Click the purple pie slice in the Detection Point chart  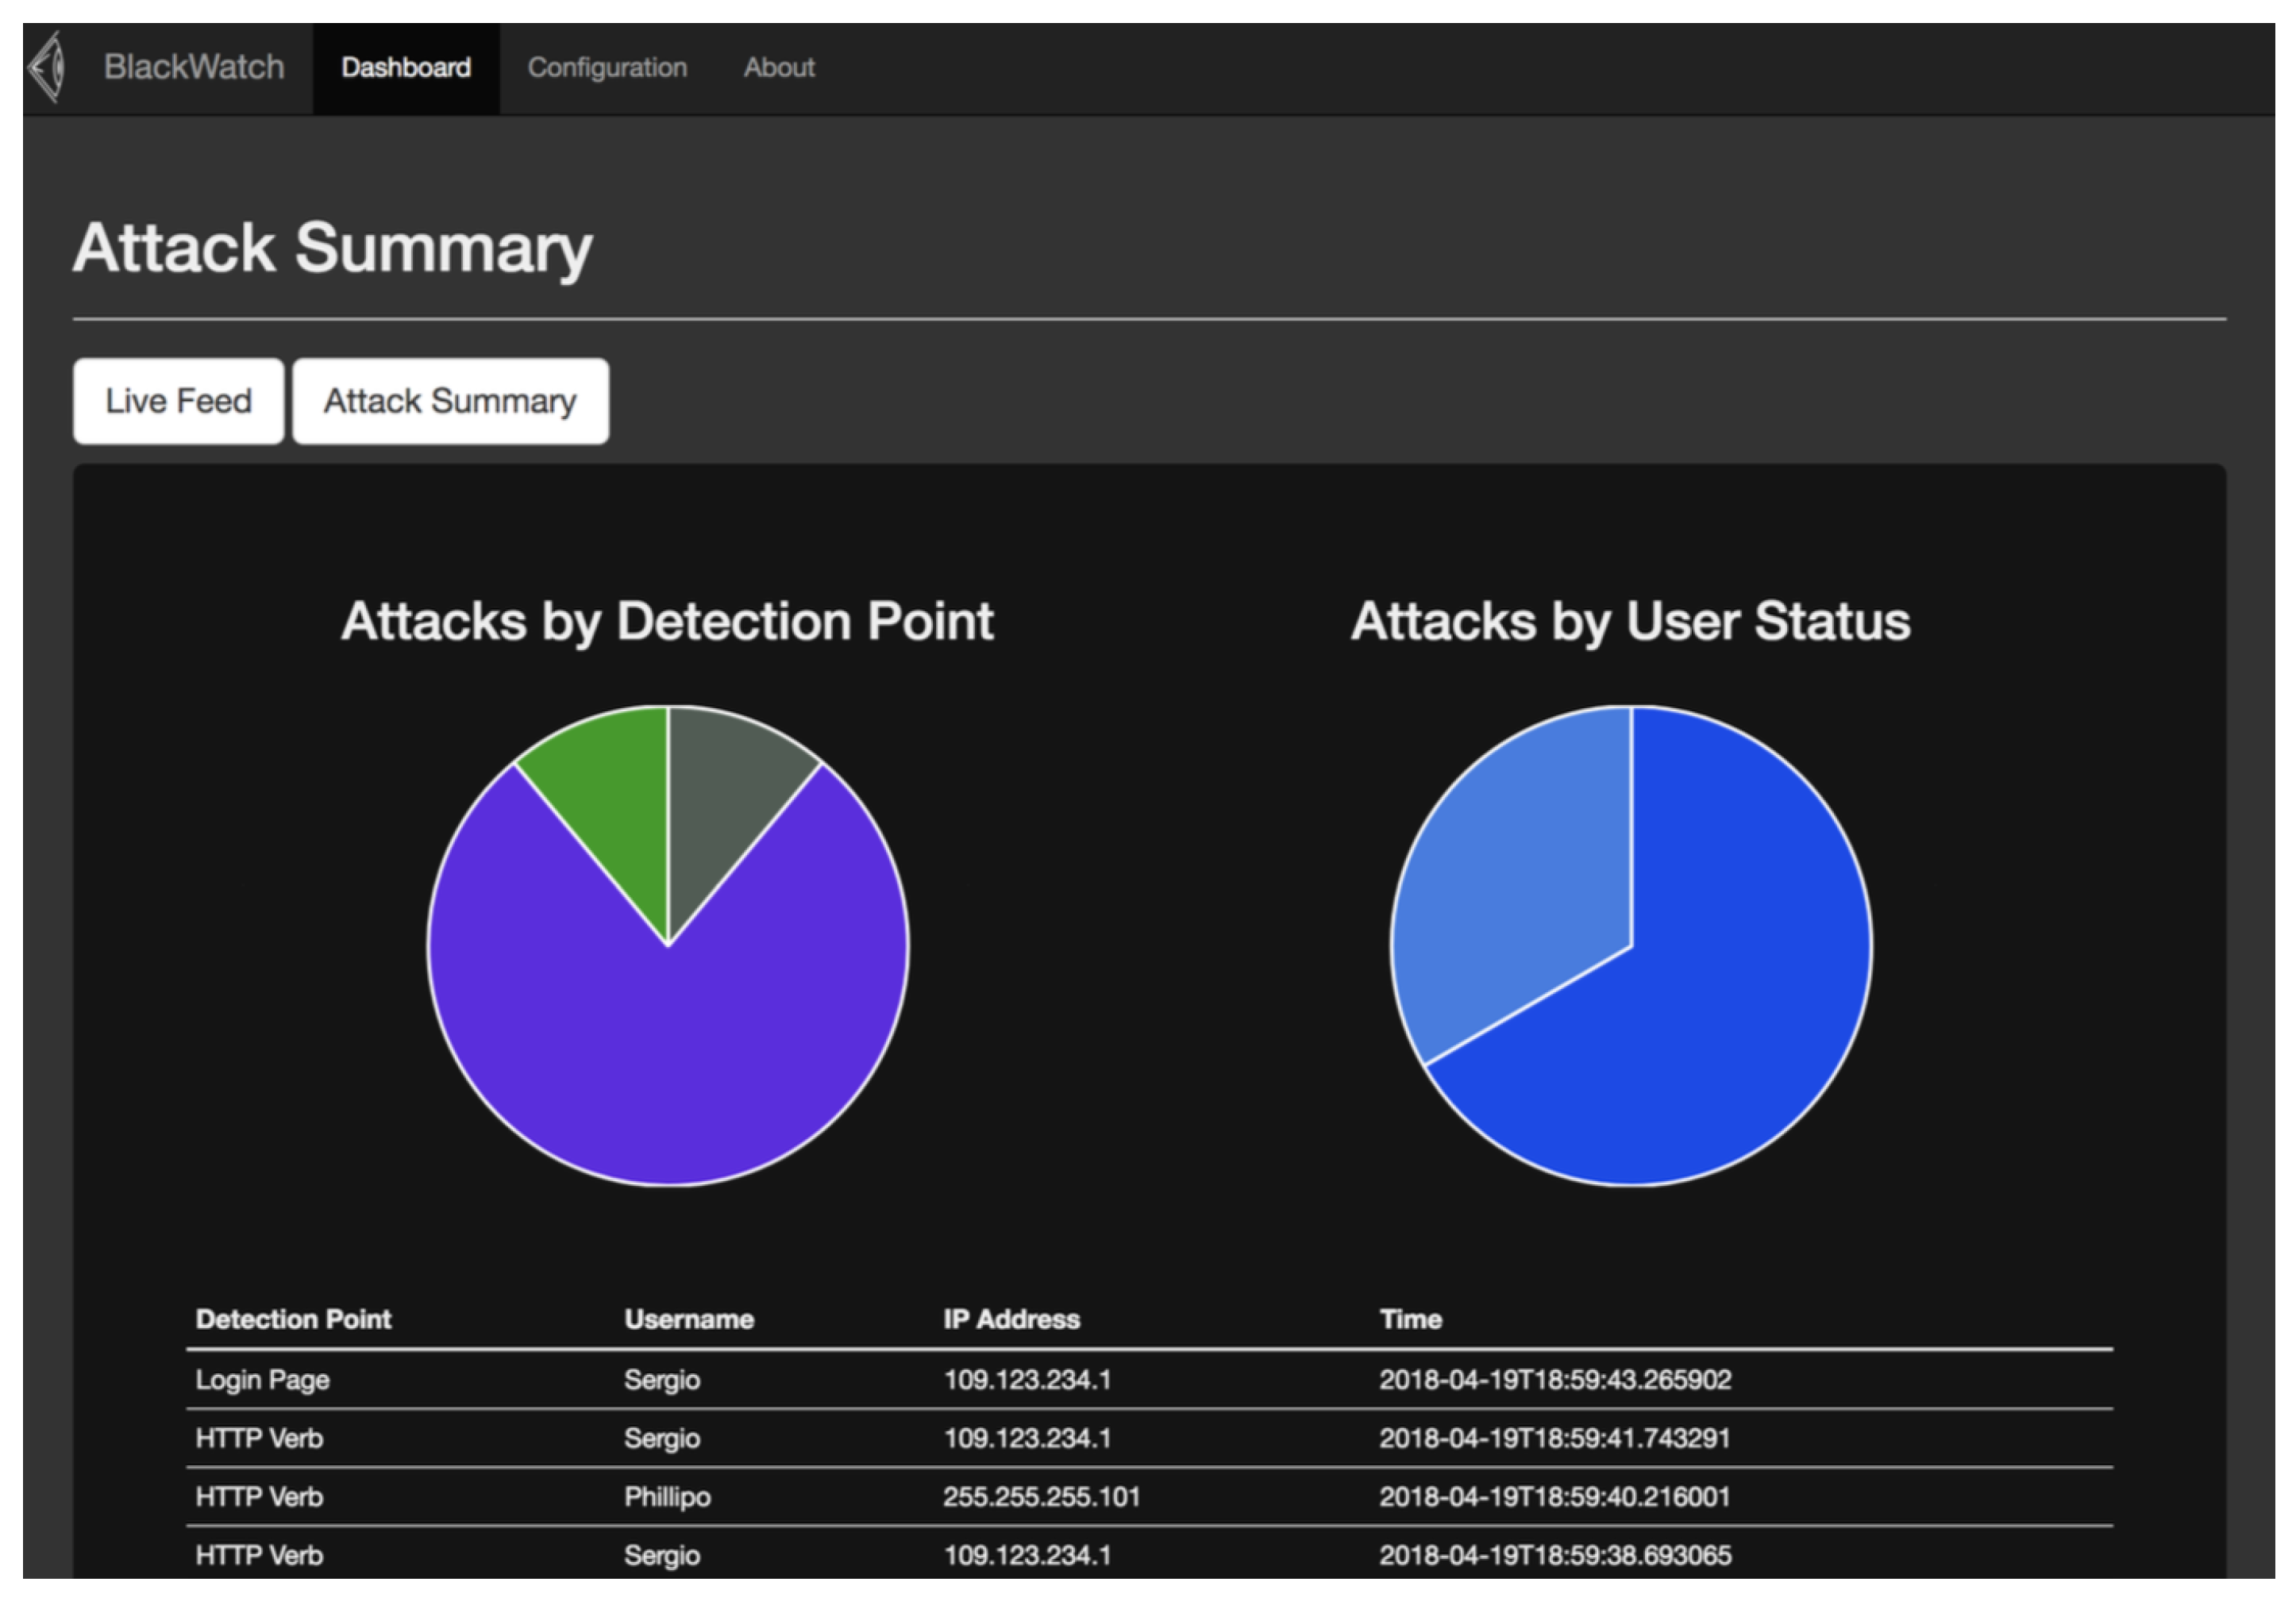[667, 1060]
